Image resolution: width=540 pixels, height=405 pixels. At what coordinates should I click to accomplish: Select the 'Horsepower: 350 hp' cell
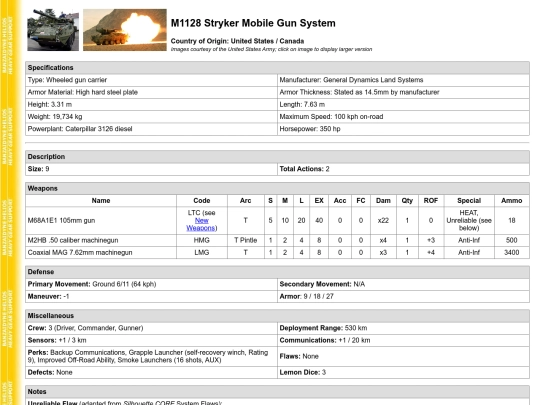pyautogui.click(x=403, y=129)
